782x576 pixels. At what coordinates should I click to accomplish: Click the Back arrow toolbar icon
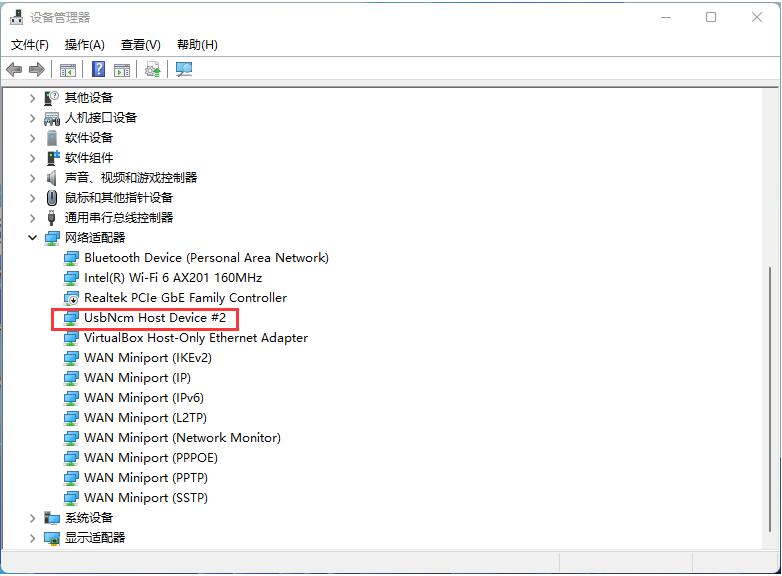click(14, 69)
